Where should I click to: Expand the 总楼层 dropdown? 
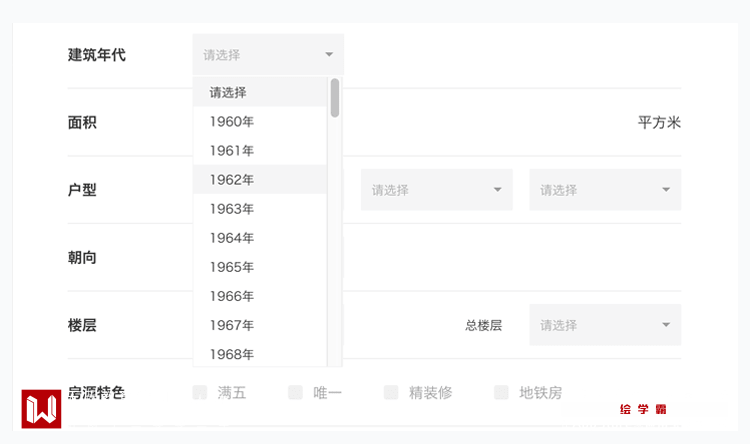tap(604, 325)
